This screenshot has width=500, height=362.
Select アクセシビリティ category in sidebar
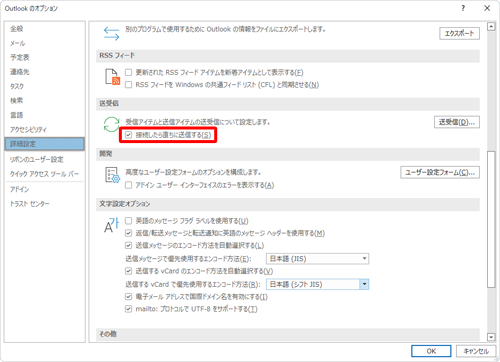pyautogui.click(x=45, y=129)
